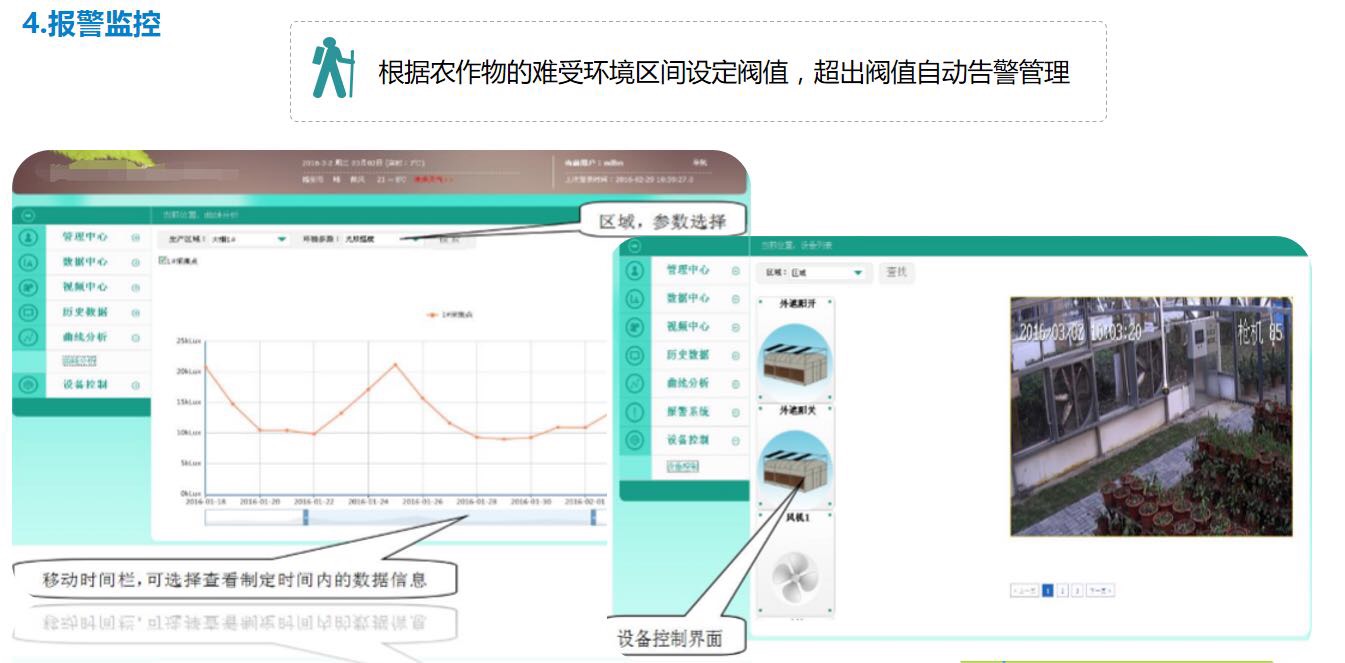Click the left handle of time range slider

click(x=306, y=516)
